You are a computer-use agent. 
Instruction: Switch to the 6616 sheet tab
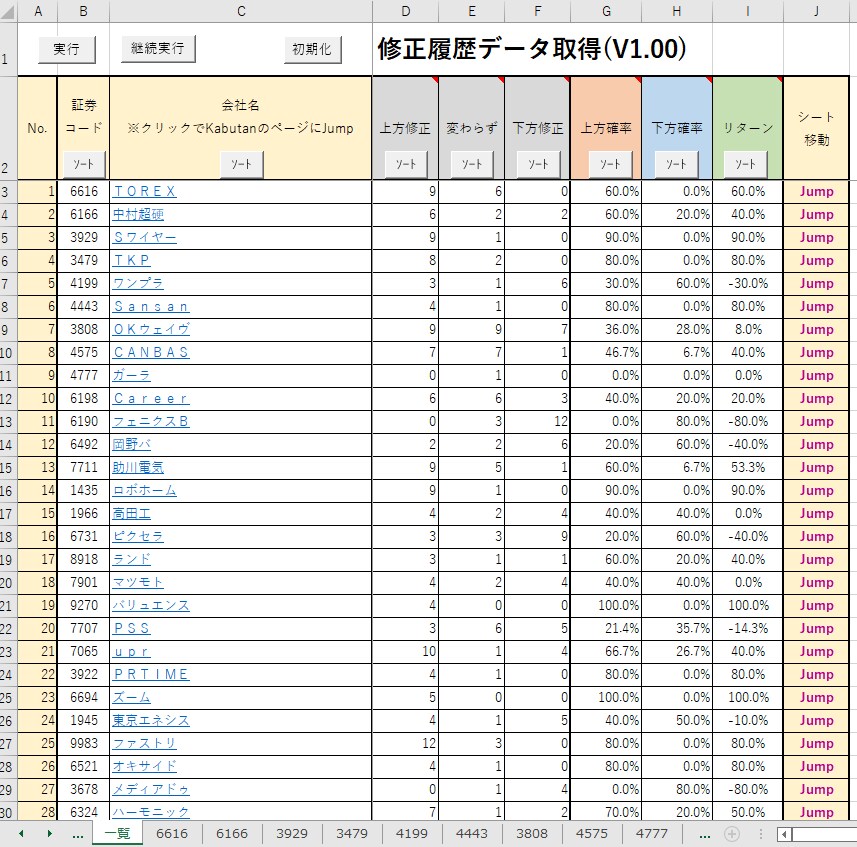[172, 834]
